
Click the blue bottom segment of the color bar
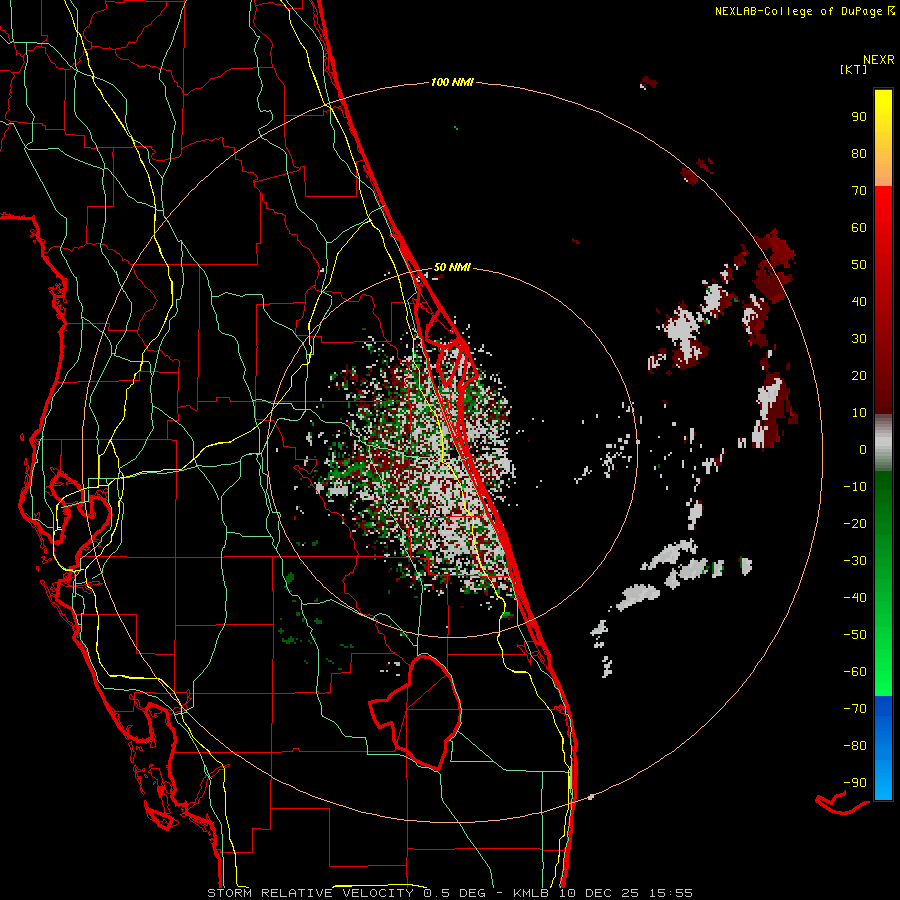pyautogui.click(x=883, y=747)
